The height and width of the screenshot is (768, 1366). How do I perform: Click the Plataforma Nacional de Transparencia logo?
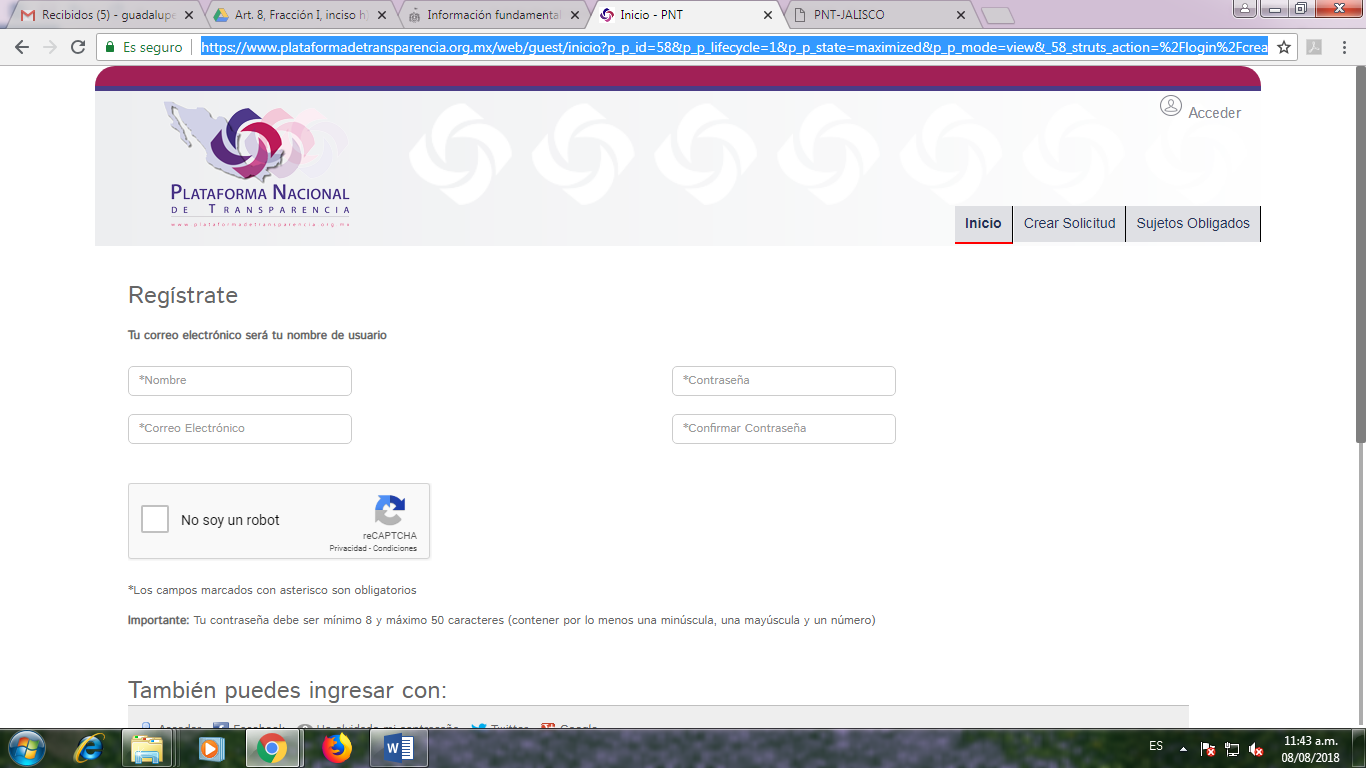pyautogui.click(x=259, y=166)
